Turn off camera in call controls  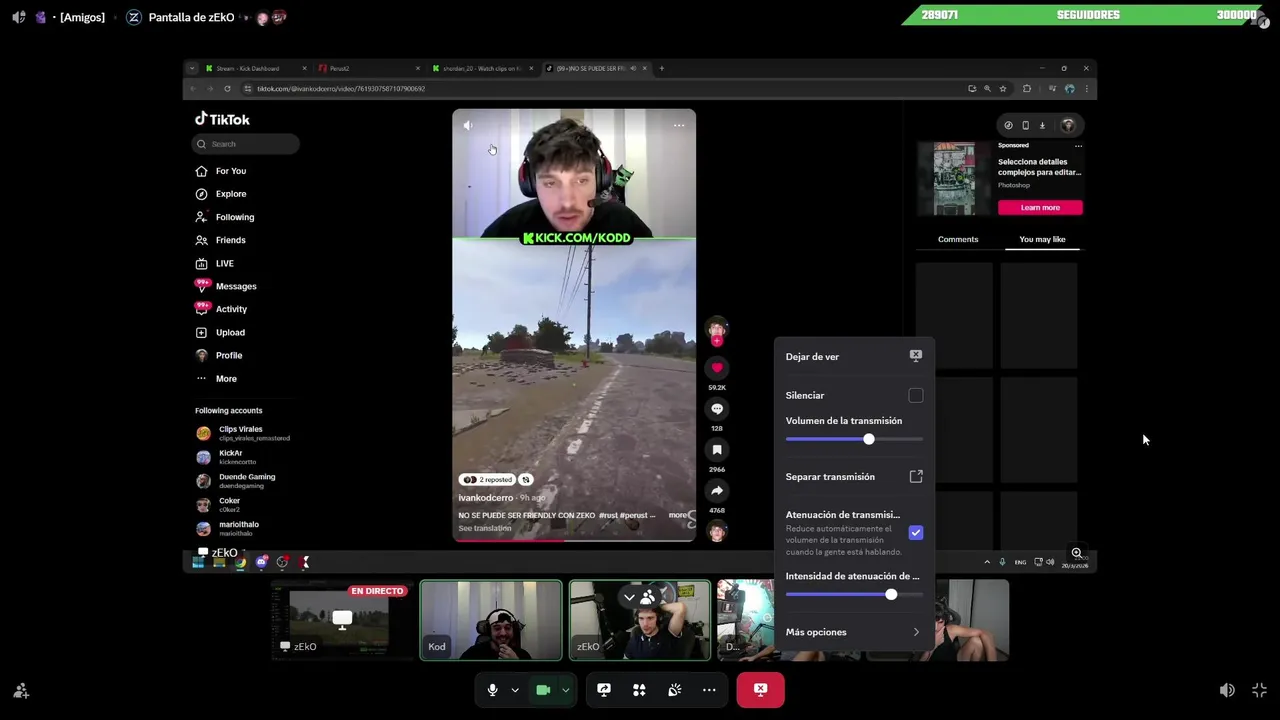(x=543, y=690)
